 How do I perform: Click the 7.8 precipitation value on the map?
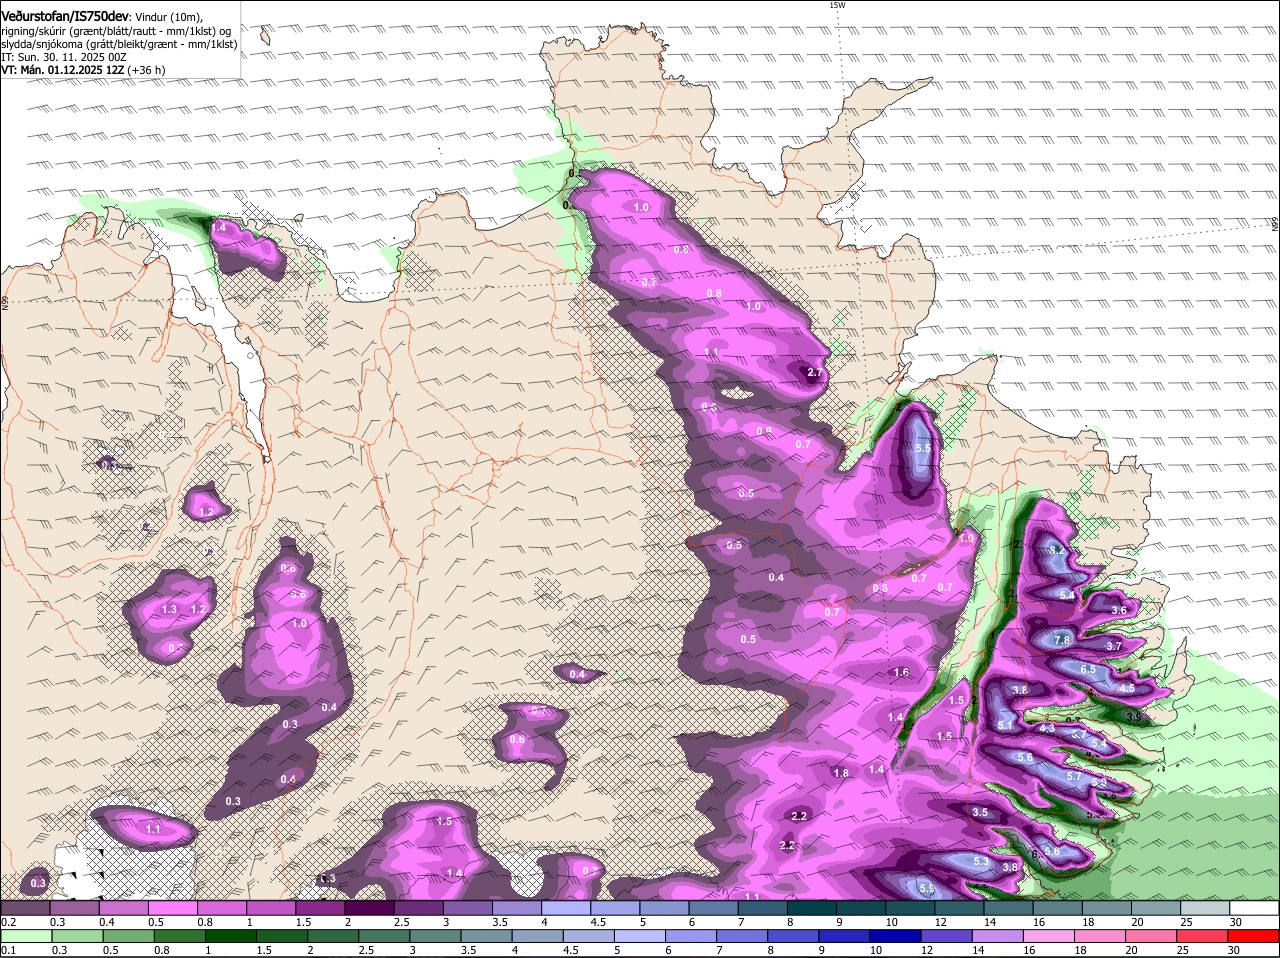1062,640
